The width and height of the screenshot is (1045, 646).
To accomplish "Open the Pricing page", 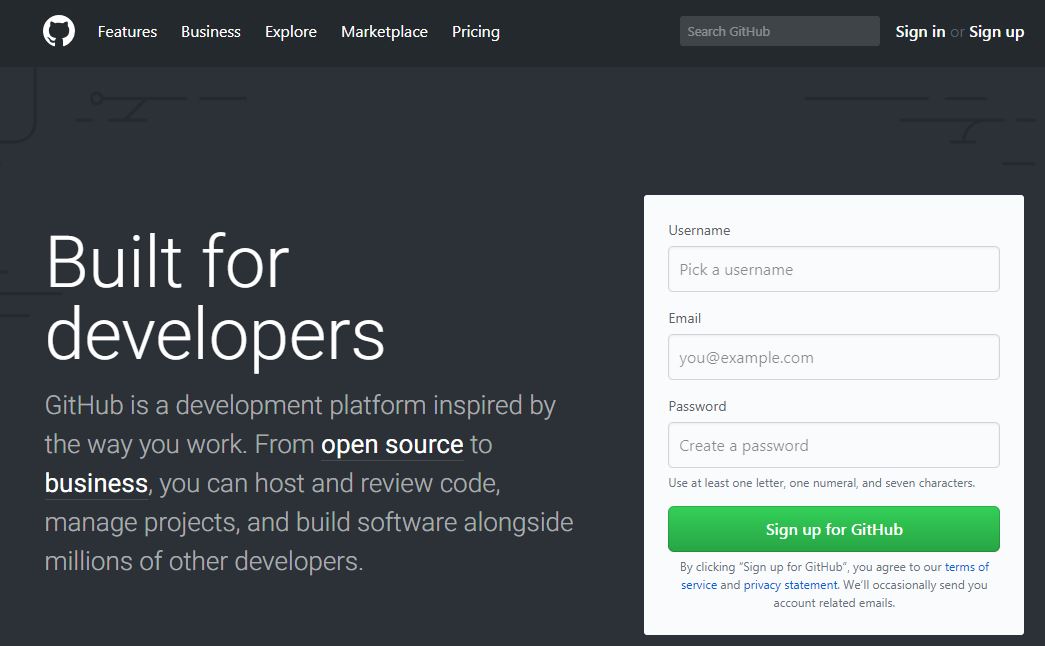I will point(475,32).
